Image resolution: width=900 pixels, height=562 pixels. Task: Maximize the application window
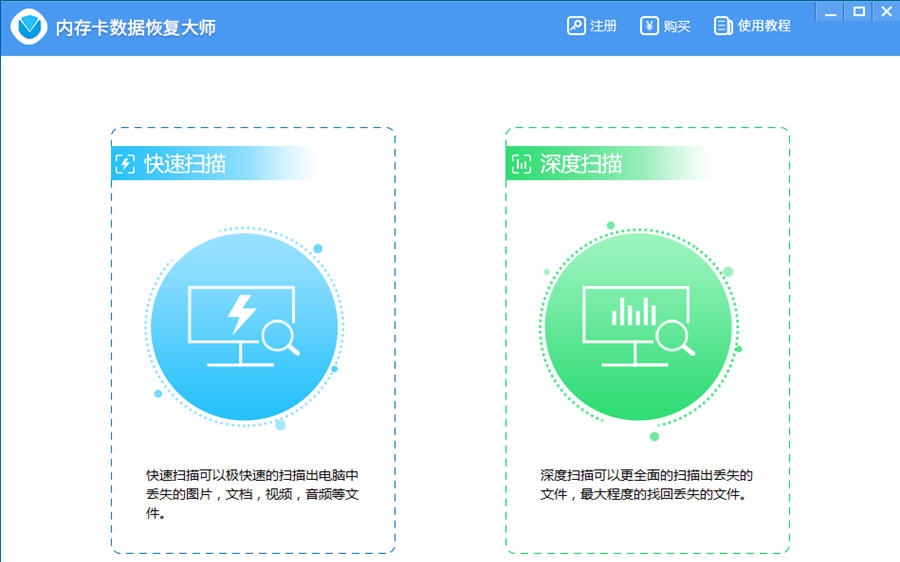coord(859,12)
